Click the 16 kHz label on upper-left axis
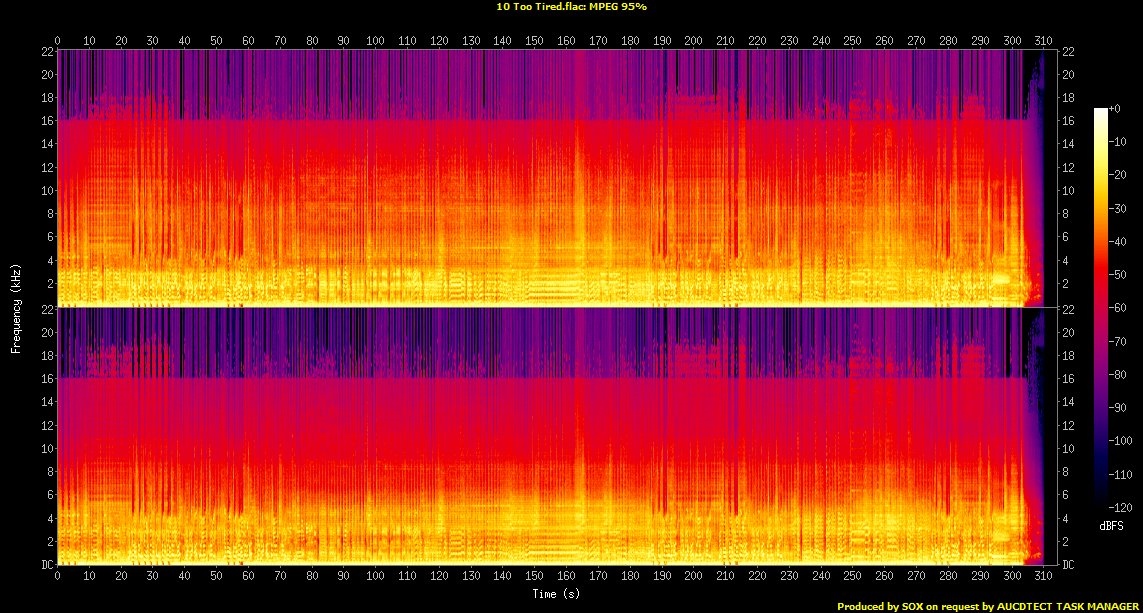 [x=47, y=121]
